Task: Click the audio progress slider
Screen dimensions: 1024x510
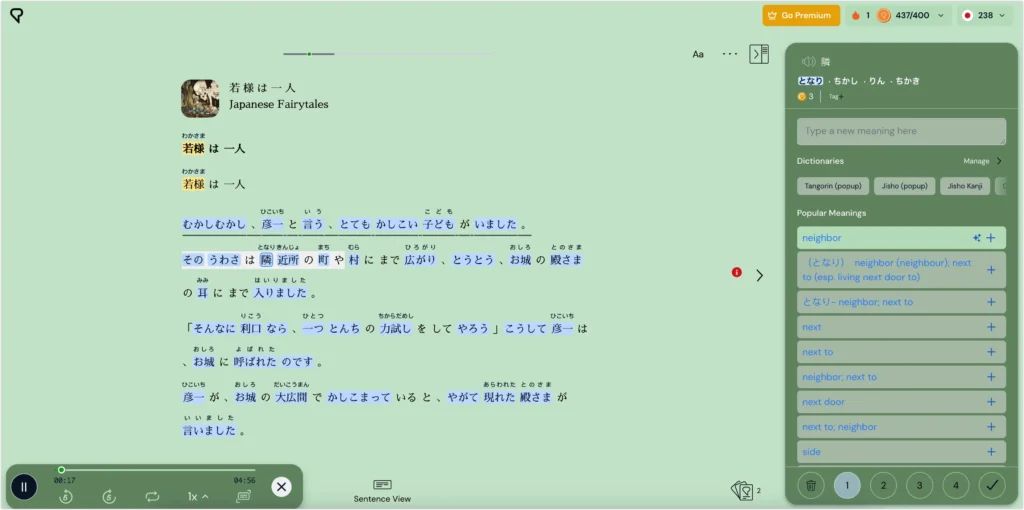Action: pyautogui.click(x=155, y=470)
